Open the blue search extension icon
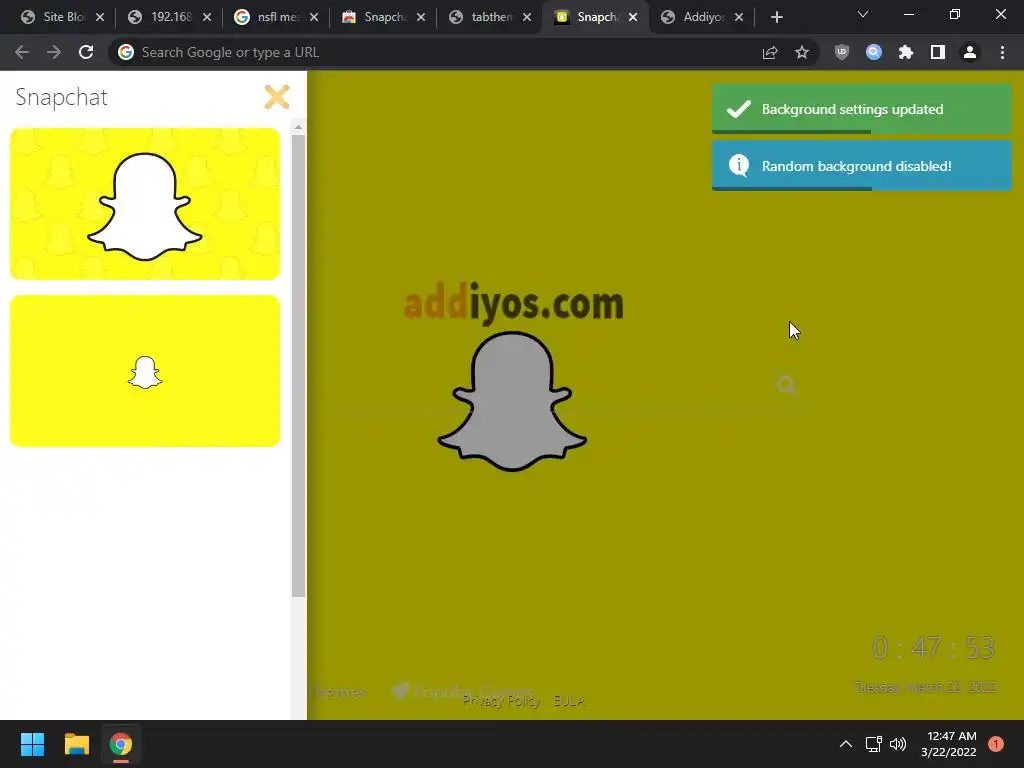This screenshot has width=1024, height=768. pyautogui.click(x=874, y=52)
